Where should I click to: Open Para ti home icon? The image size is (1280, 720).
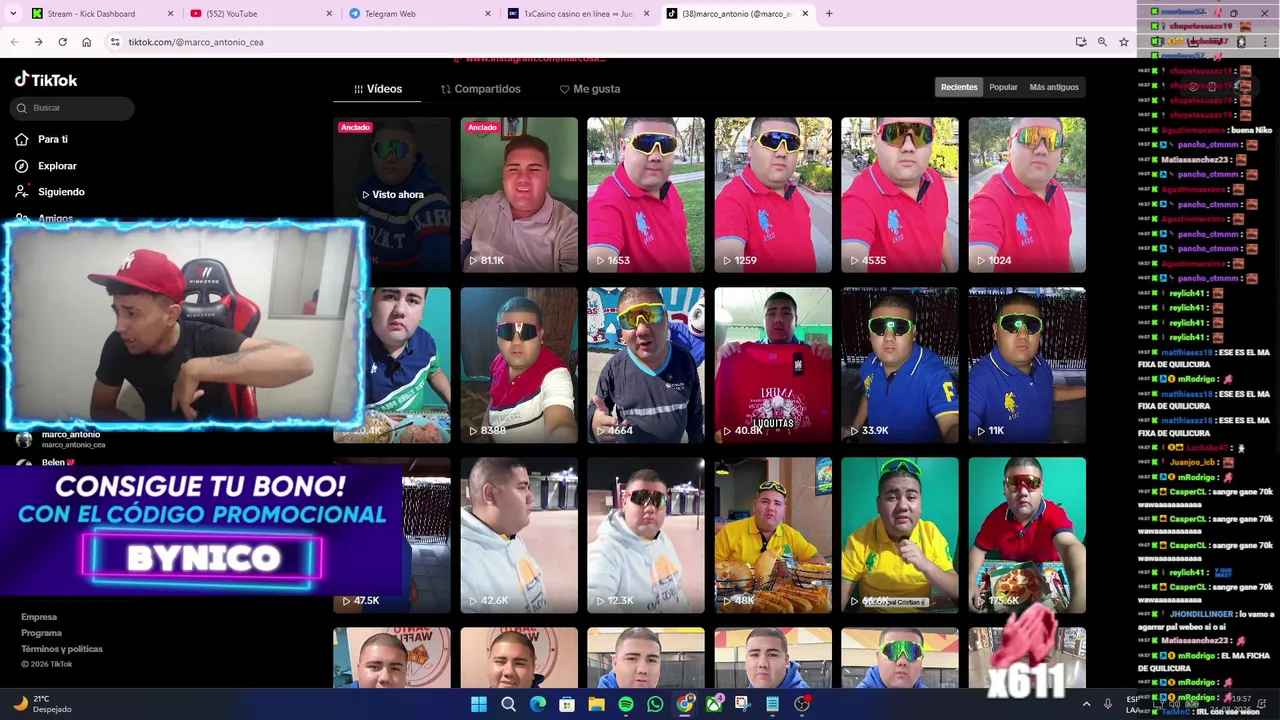(x=22, y=139)
